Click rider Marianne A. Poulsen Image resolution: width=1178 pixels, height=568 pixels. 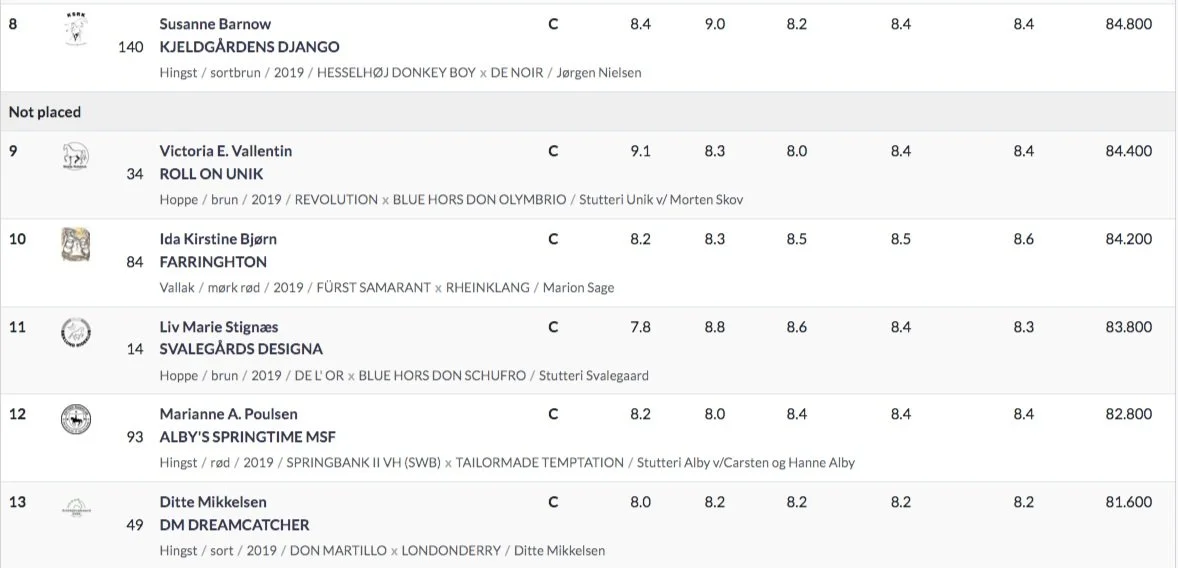click(x=228, y=414)
